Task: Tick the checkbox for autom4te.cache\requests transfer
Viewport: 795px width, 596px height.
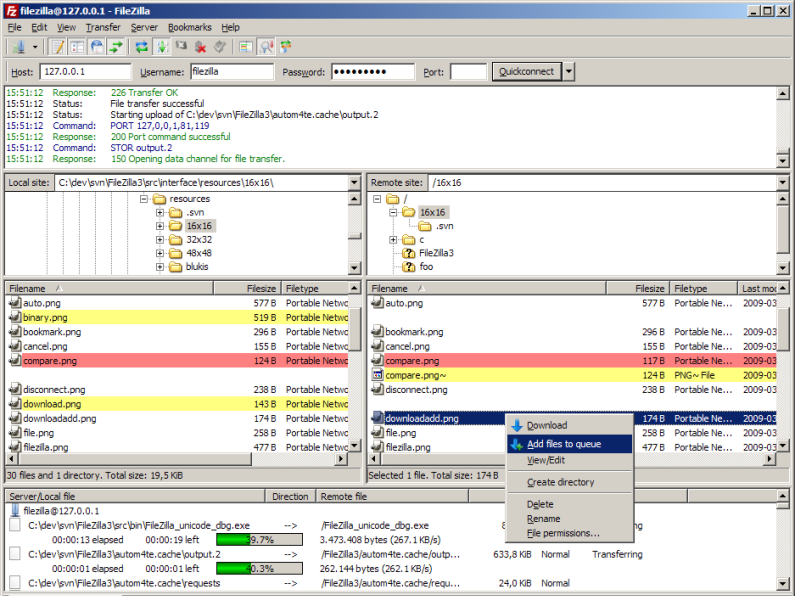Action: 15,582
